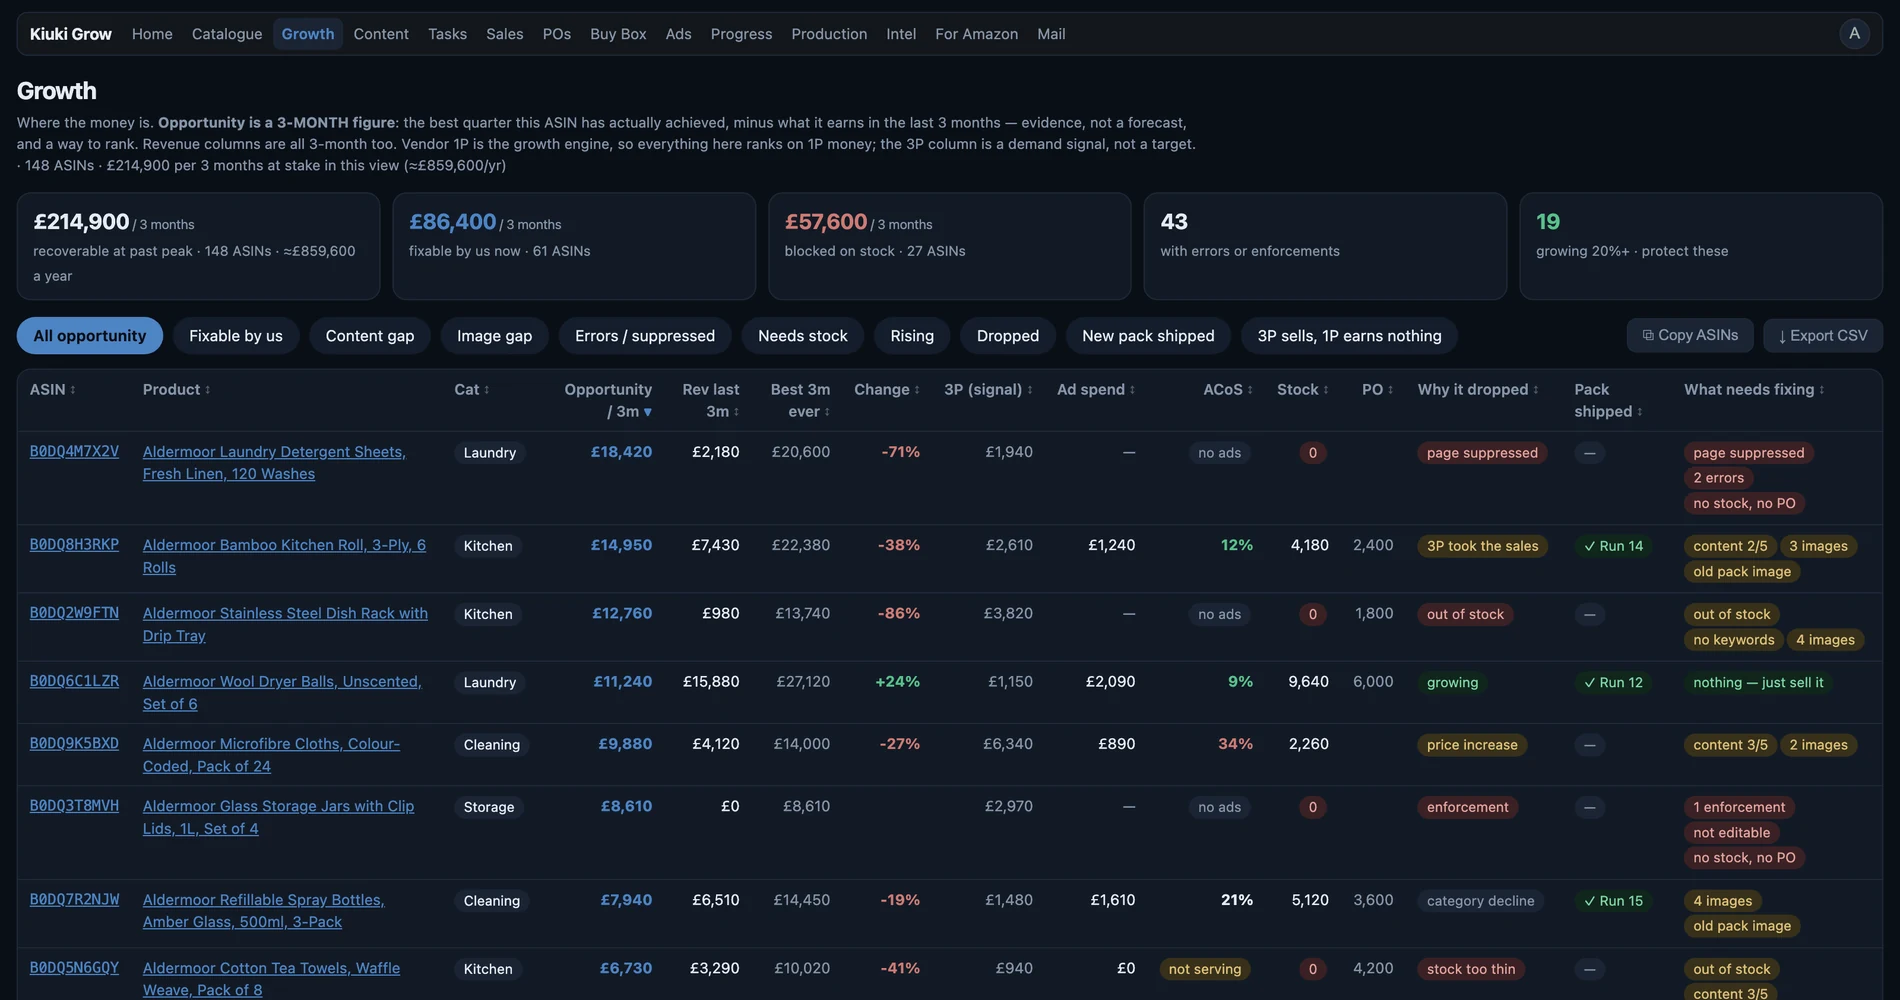The height and width of the screenshot is (1000, 1900).
Task: Click the Copy ASINs button
Action: (x=1690, y=336)
